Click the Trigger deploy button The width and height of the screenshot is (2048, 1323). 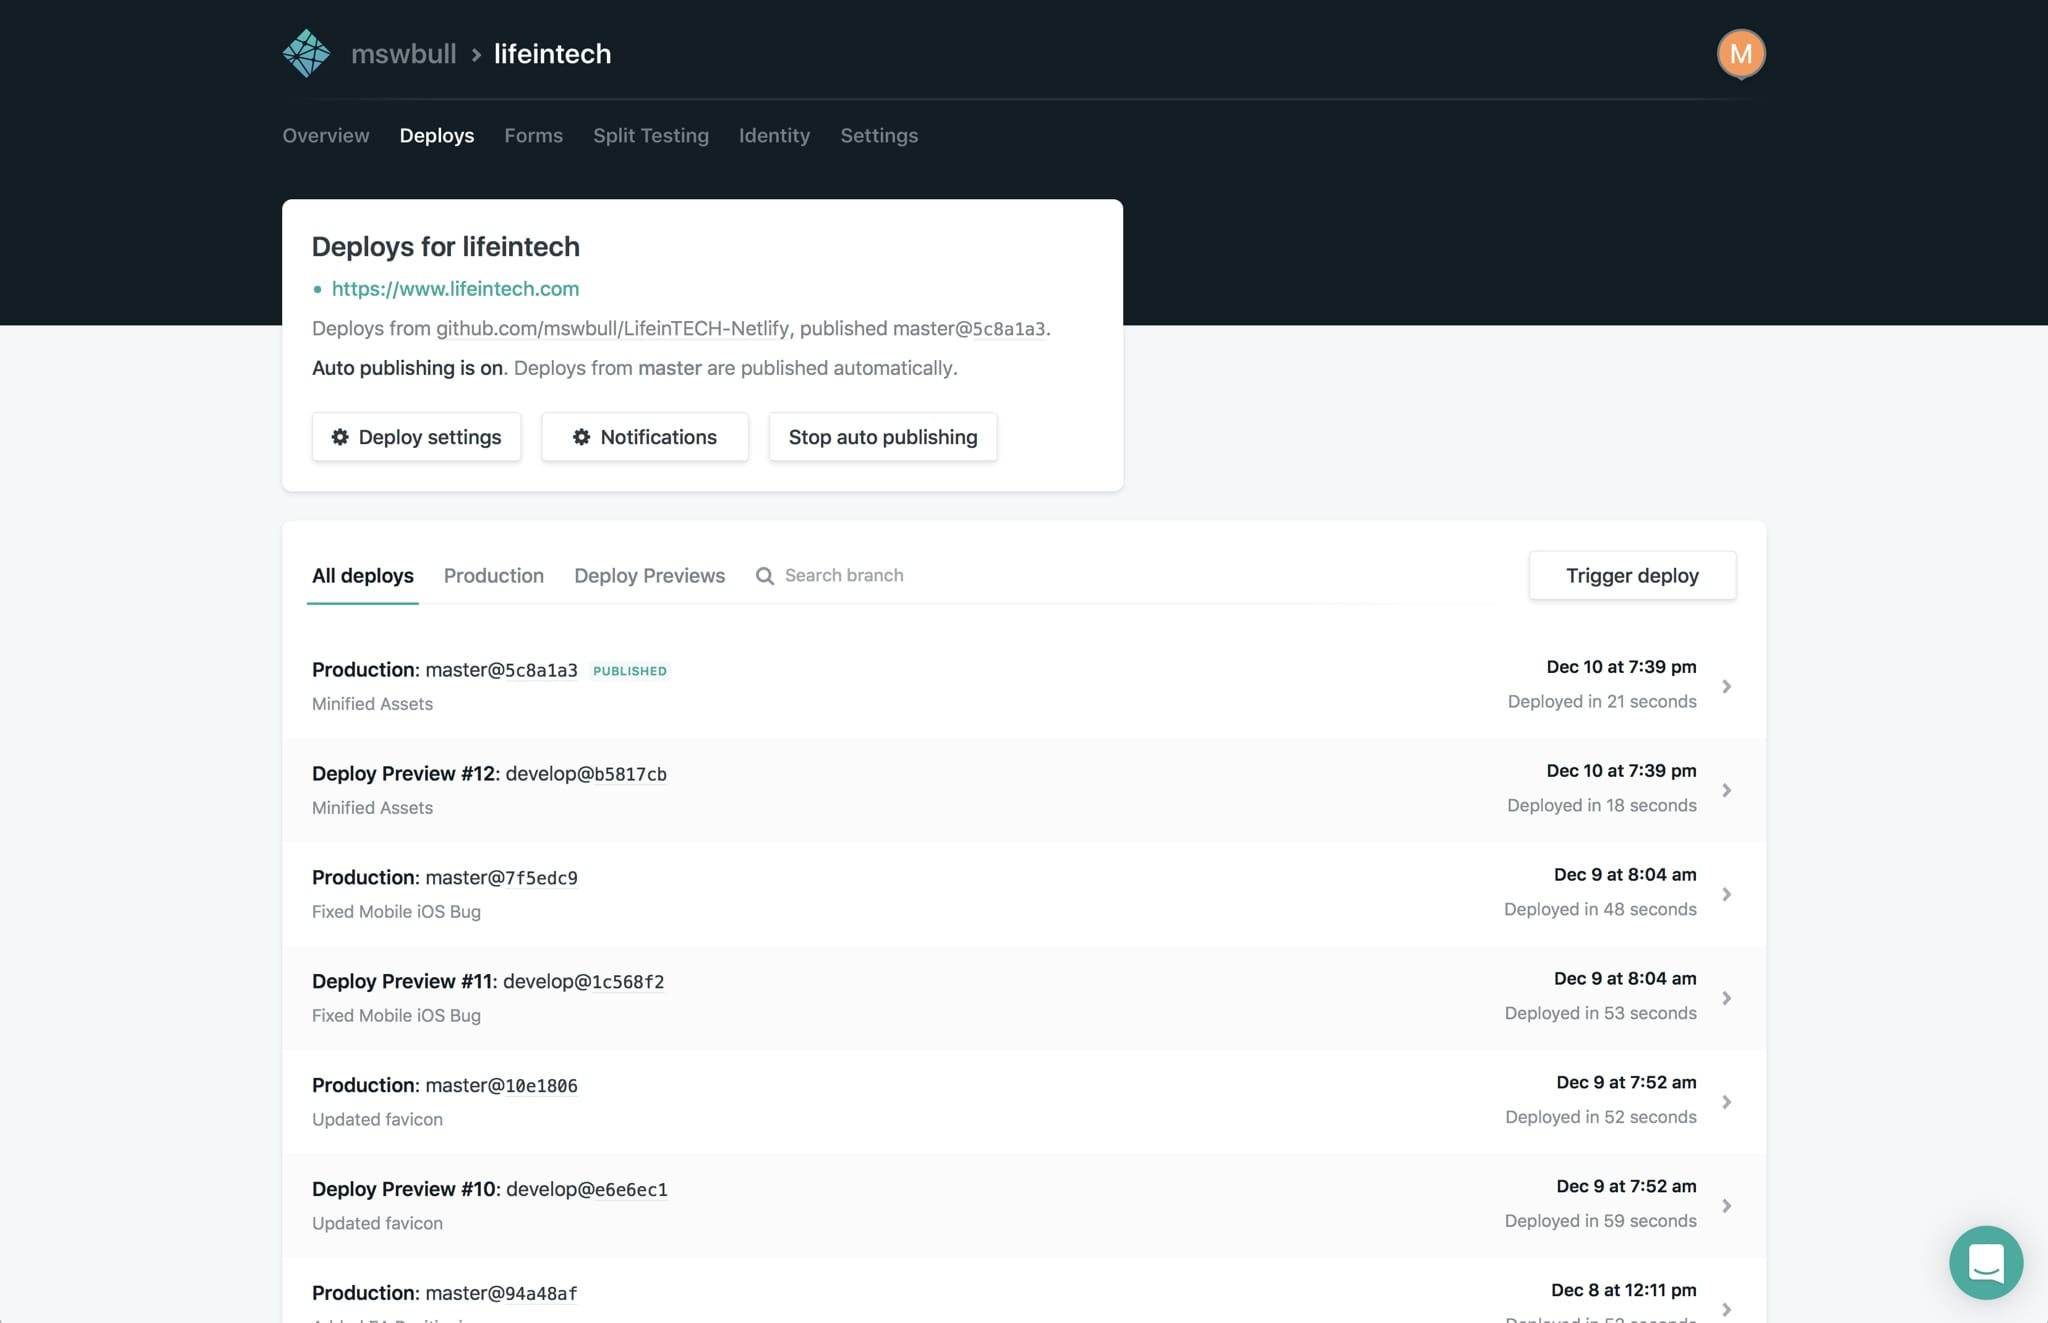pyautogui.click(x=1632, y=575)
